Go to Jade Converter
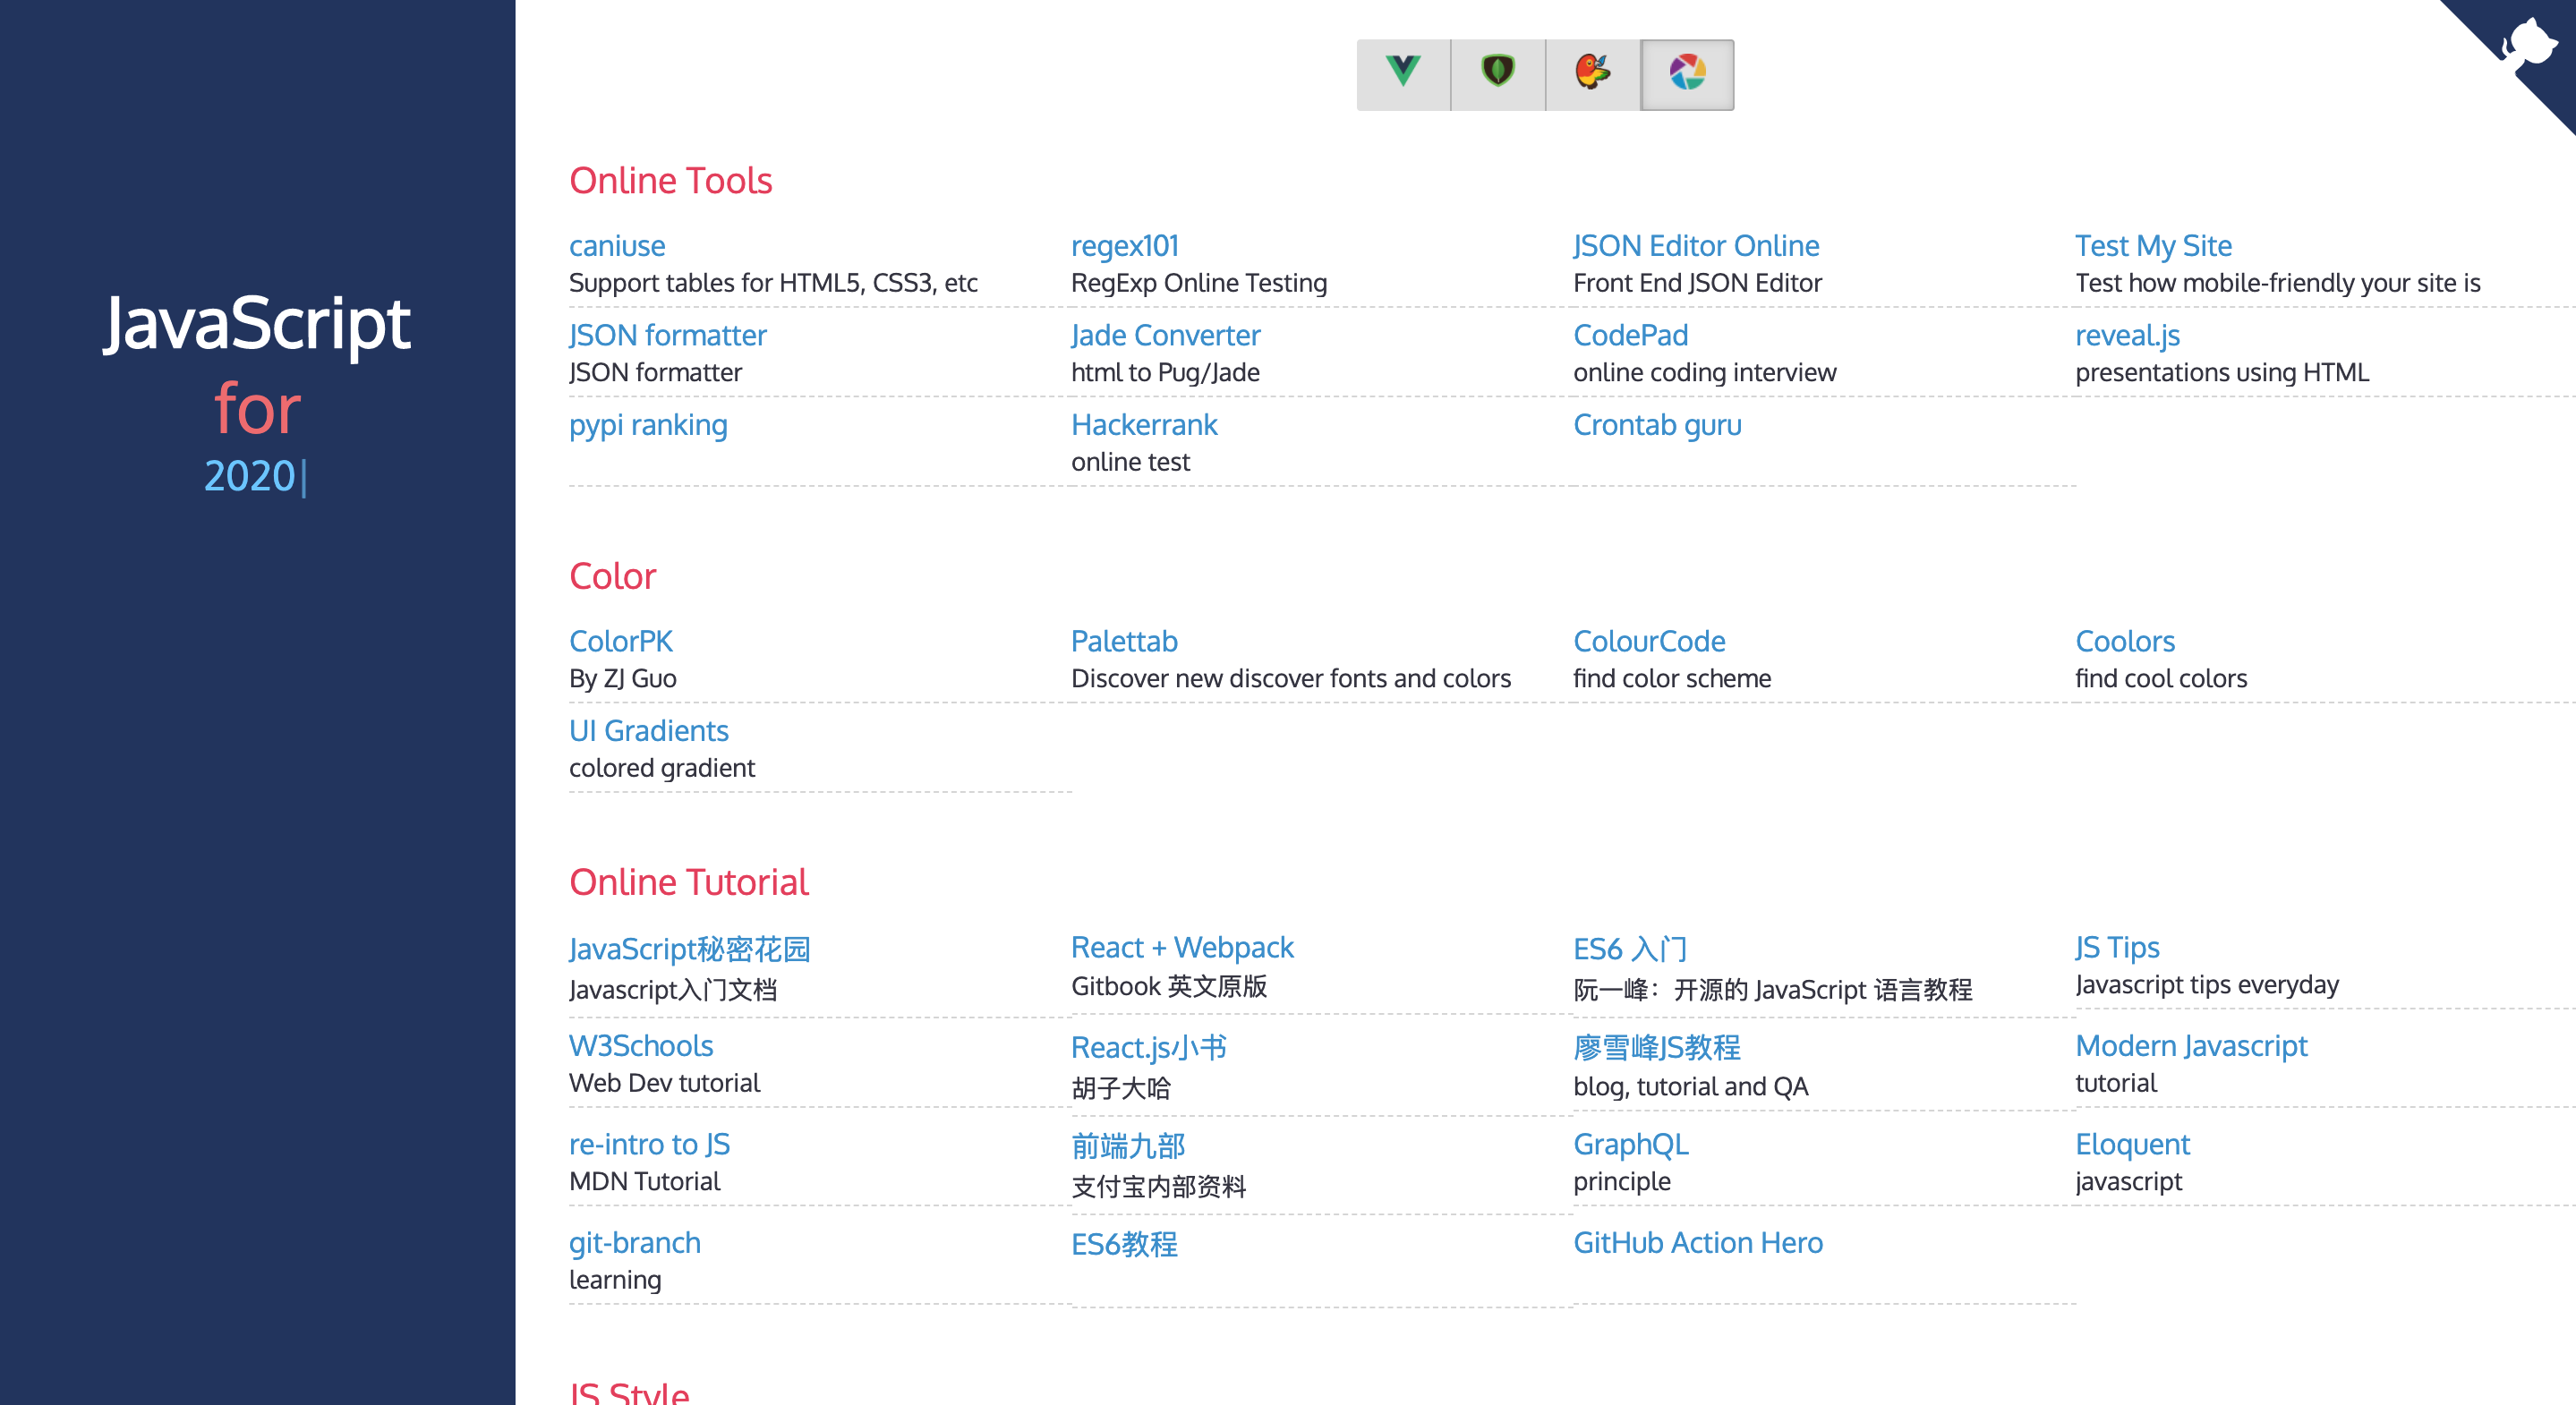 (1165, 336)
